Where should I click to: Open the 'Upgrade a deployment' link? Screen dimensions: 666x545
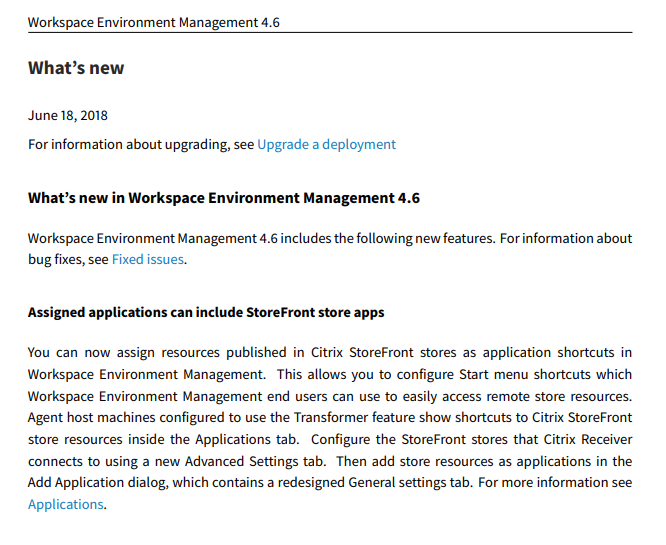pyautogui.click(x=326, y=144)
